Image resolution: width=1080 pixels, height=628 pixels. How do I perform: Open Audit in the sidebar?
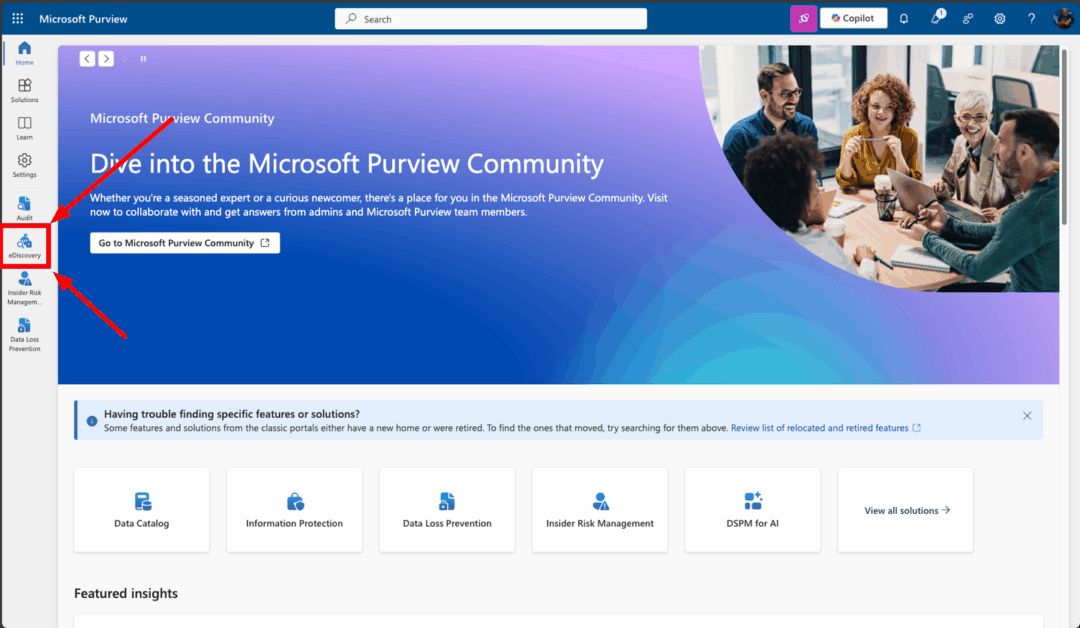25,208
